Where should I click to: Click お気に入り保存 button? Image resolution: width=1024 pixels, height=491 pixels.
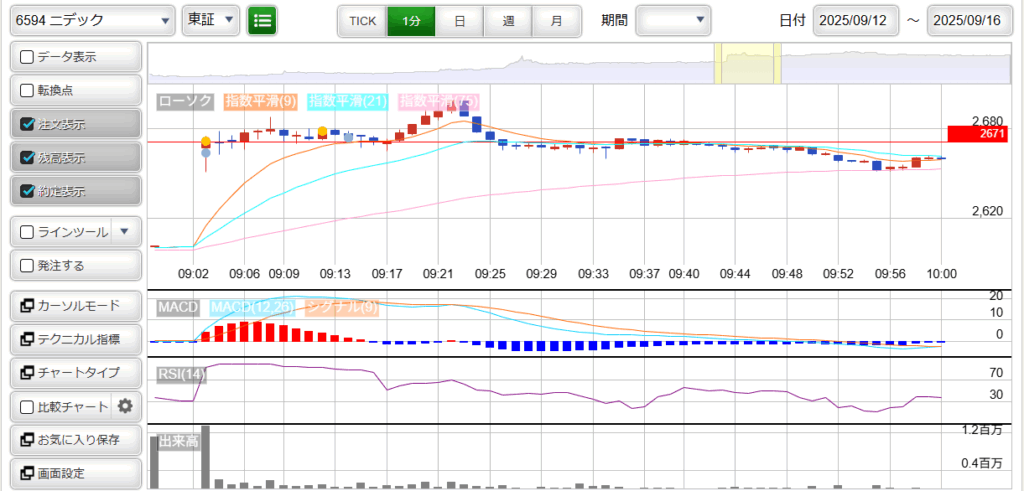76,439
